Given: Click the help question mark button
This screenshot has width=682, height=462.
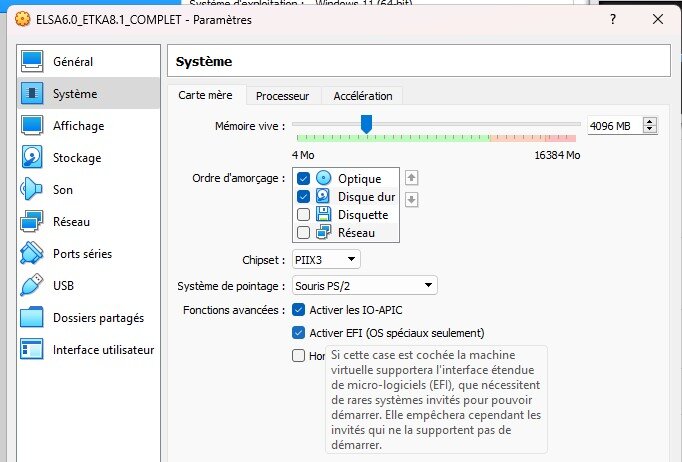Looking at the screenshot, I should pos(613,19).
